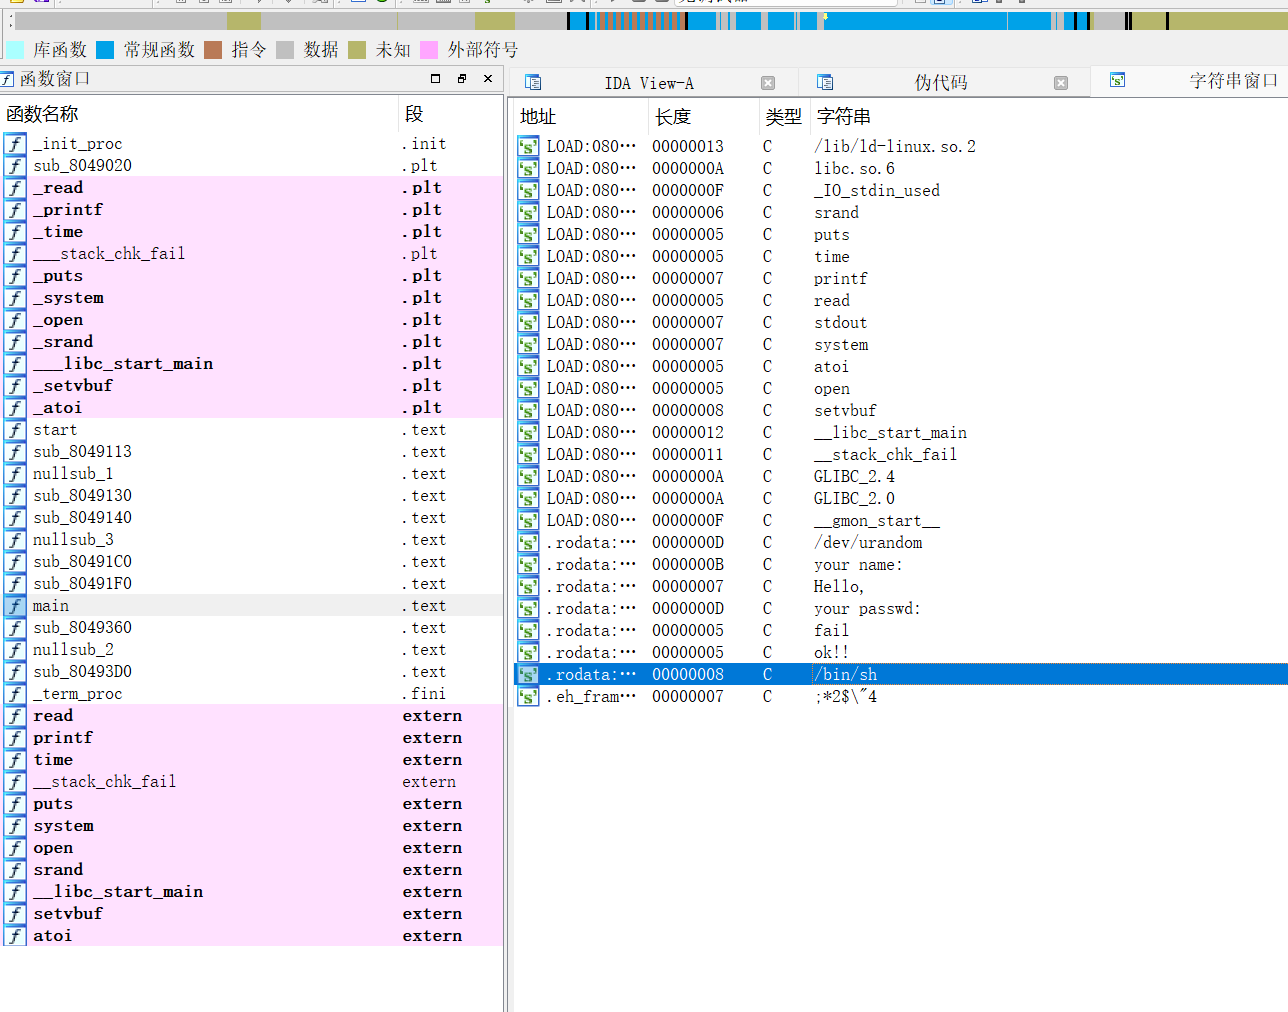Close the 伪代码 tab
This screenshot has width=1288, height=1012.
(1061, 83)
